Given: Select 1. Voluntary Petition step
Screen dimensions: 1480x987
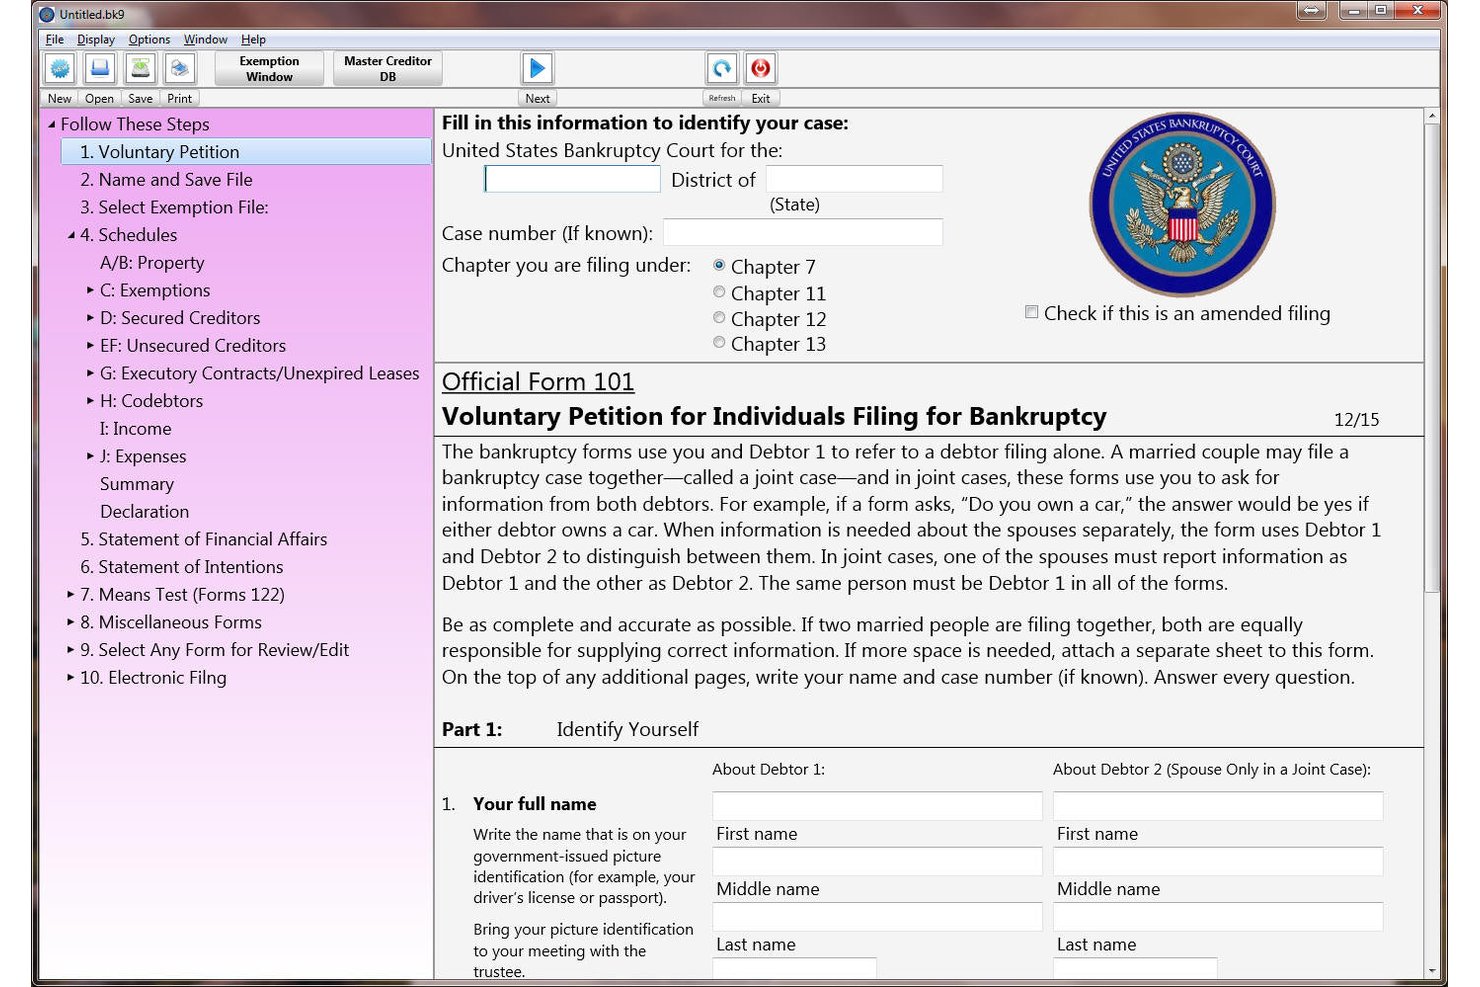Looking at the screenshot, I should (x=246, y=152).
